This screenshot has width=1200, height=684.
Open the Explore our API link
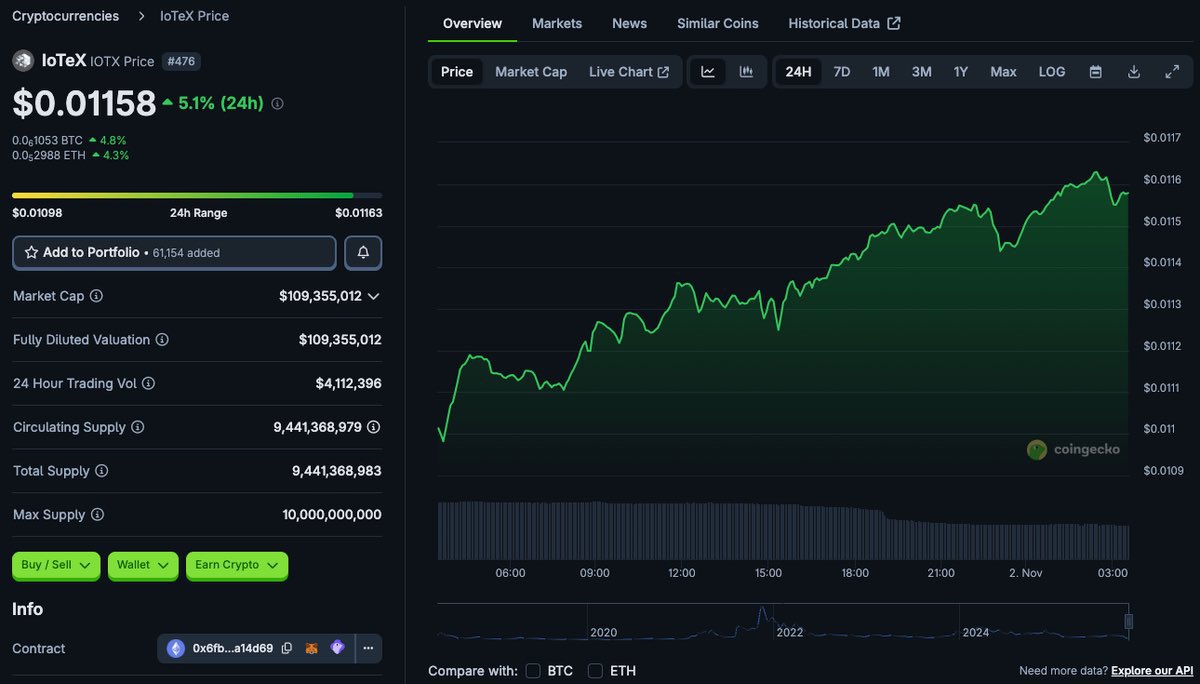click(x=1152, y=671)
